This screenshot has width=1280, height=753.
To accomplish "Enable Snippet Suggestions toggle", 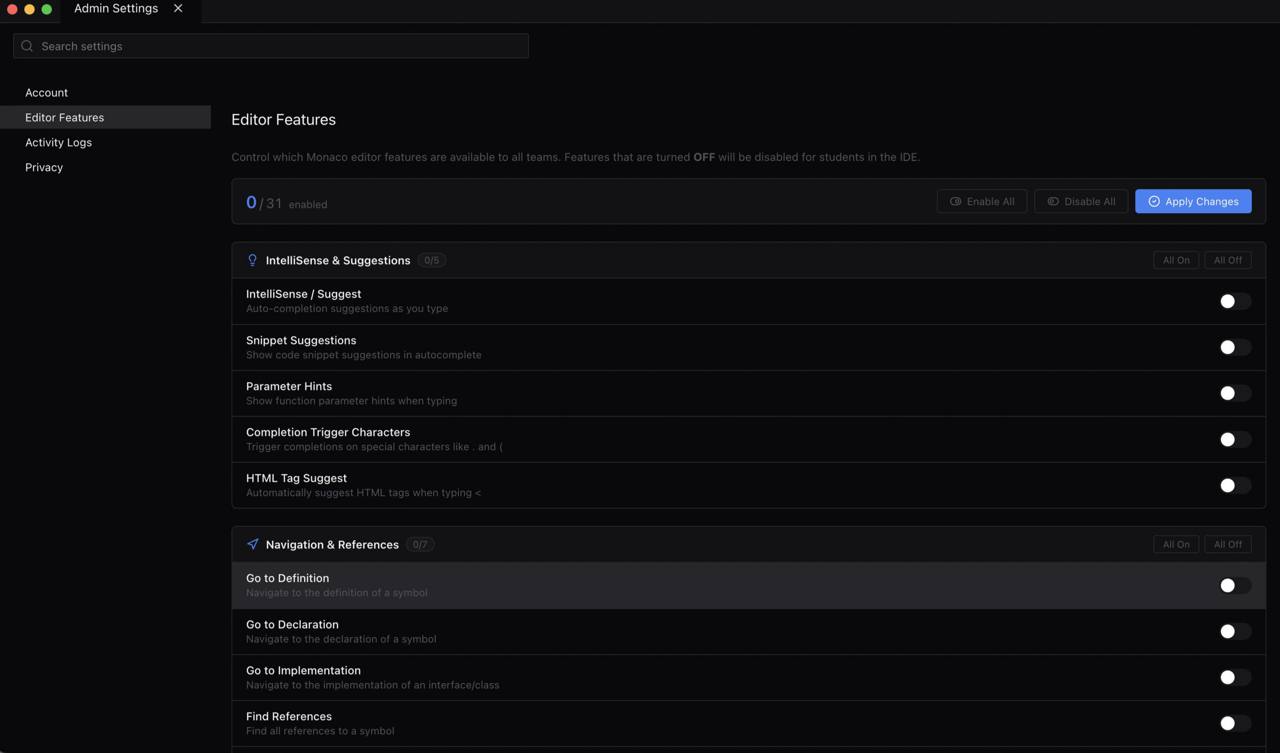I will pyautogui.click(x=1234, y=347).
